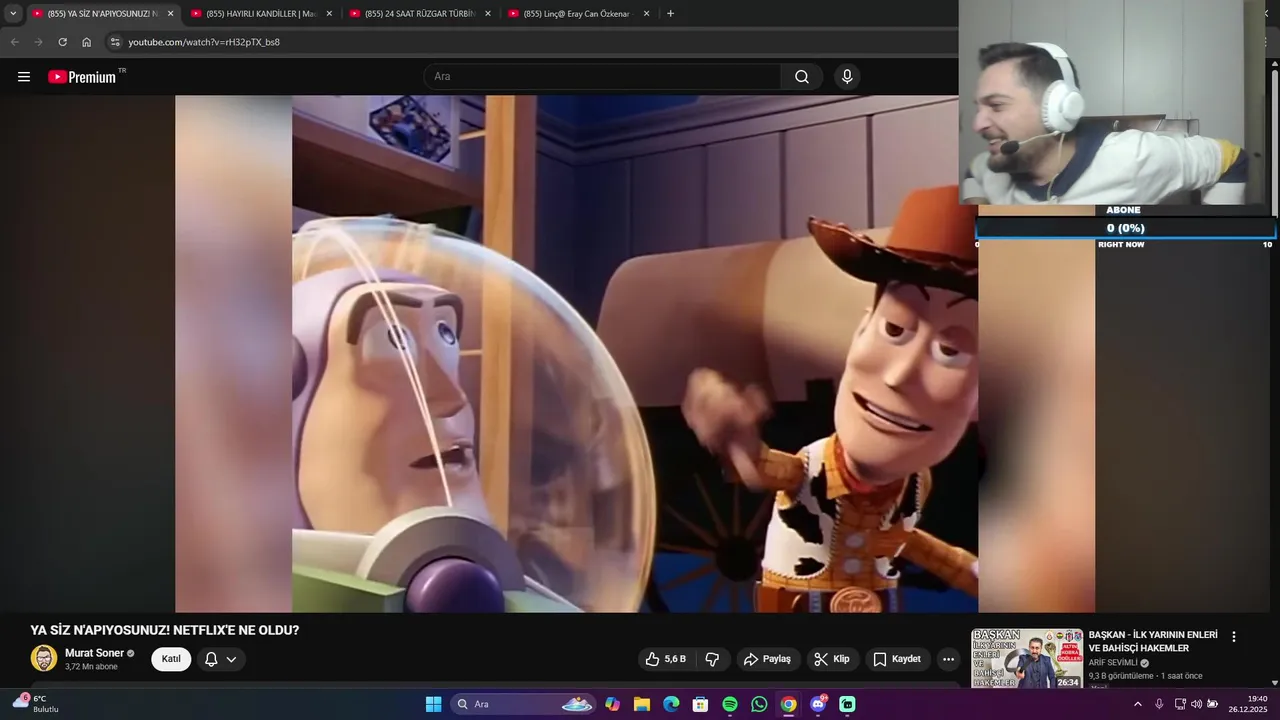Viewport: 1280px width, 720px height.
Task: Close the '24 SAAT RÜZGAR TÜRBİN' tab
Action: [488, 14]
